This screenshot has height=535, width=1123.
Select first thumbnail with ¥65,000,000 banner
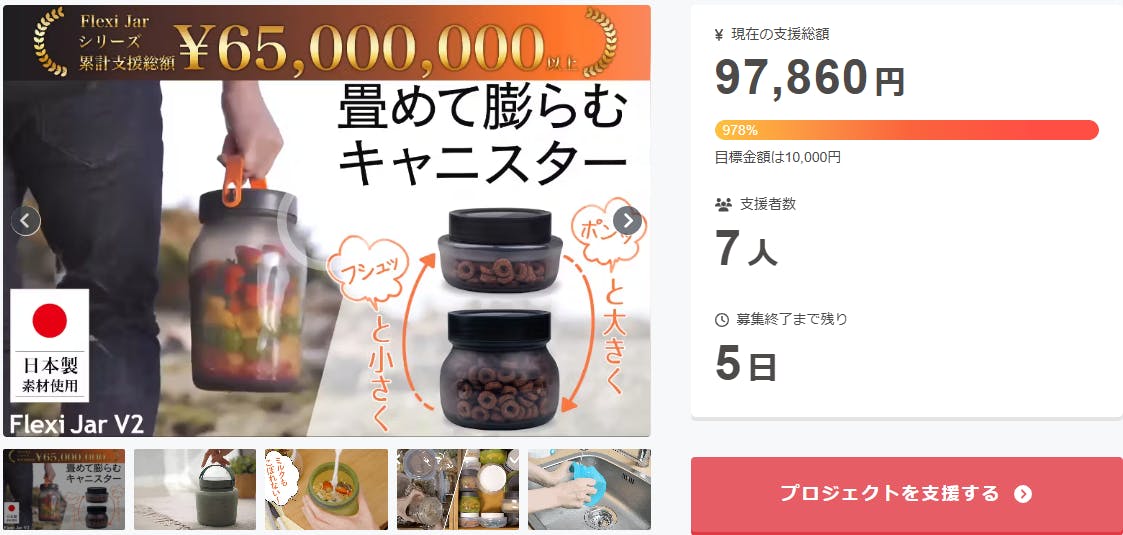point(64,489)
